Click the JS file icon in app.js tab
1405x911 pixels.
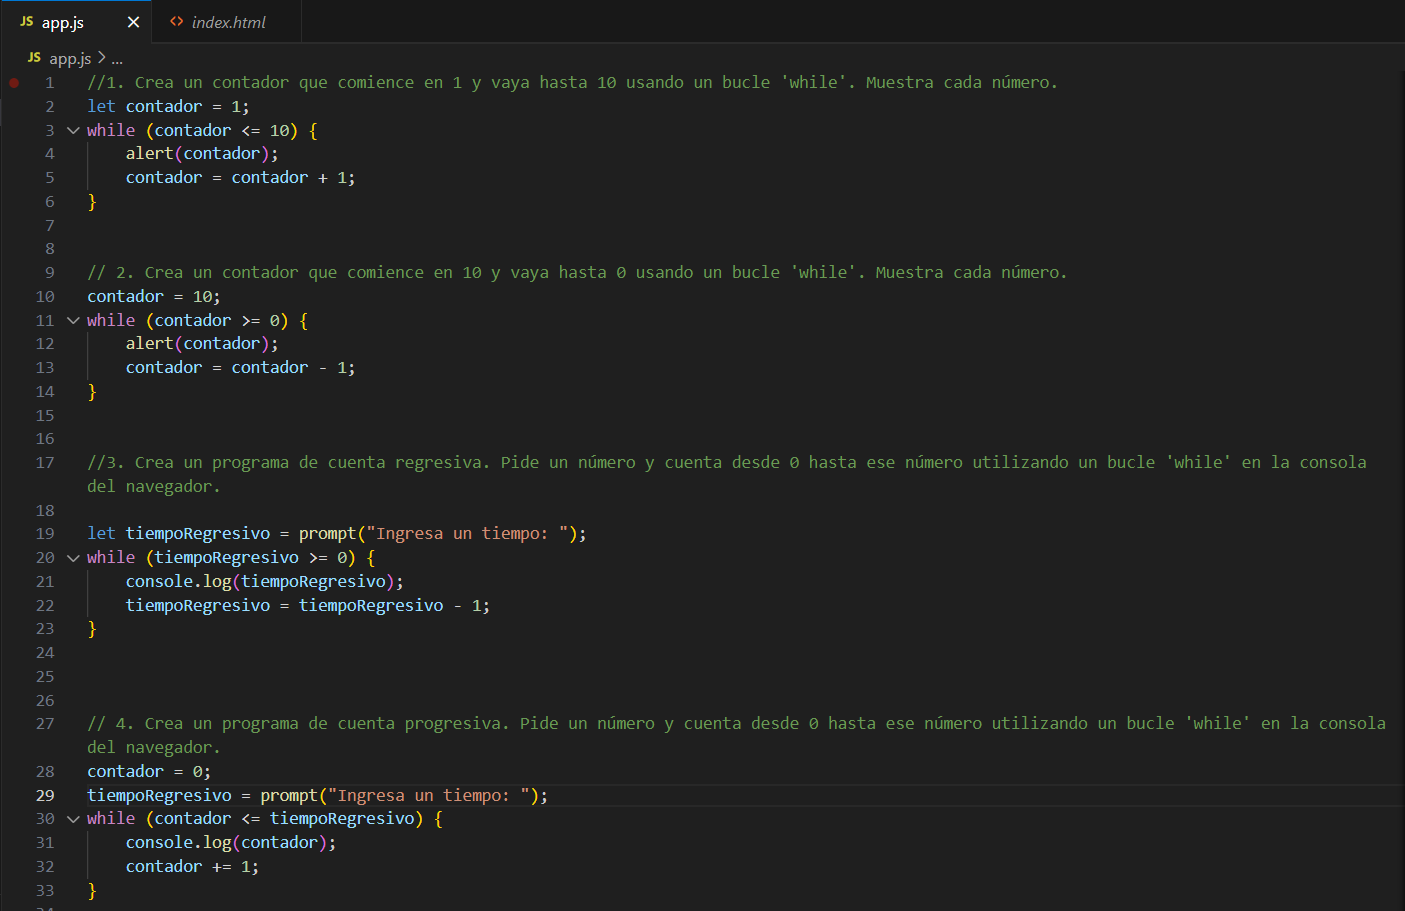pos(27,22)
